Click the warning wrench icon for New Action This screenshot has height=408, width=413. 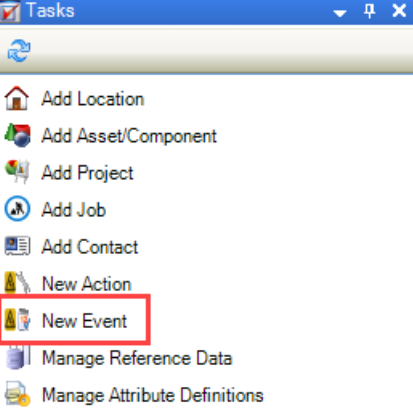pos(17,283)
